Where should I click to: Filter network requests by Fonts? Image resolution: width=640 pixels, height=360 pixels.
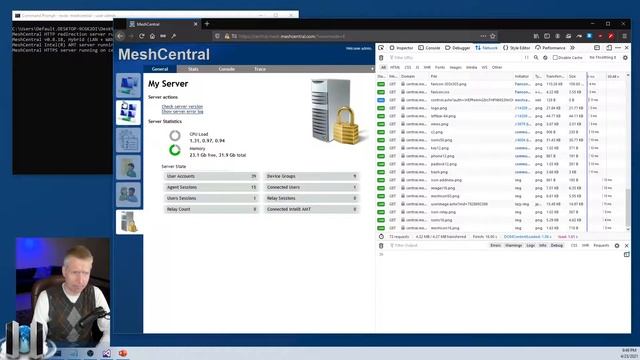(440, 67)
